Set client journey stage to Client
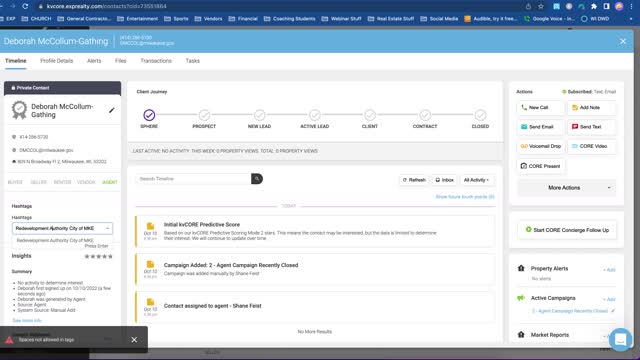Image resolution: width=640 pixels, height=360 pixels. [370, 115]
